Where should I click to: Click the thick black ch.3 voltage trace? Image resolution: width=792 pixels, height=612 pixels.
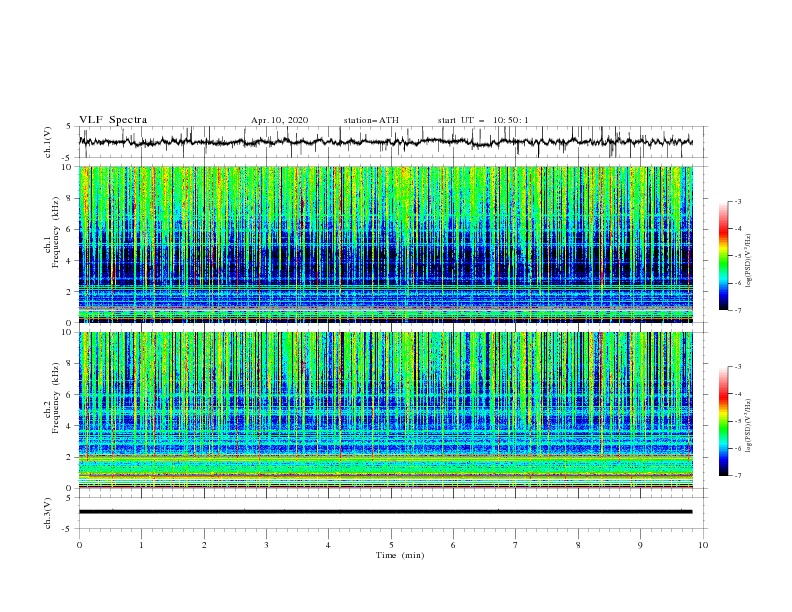click(x=386, y=512)
